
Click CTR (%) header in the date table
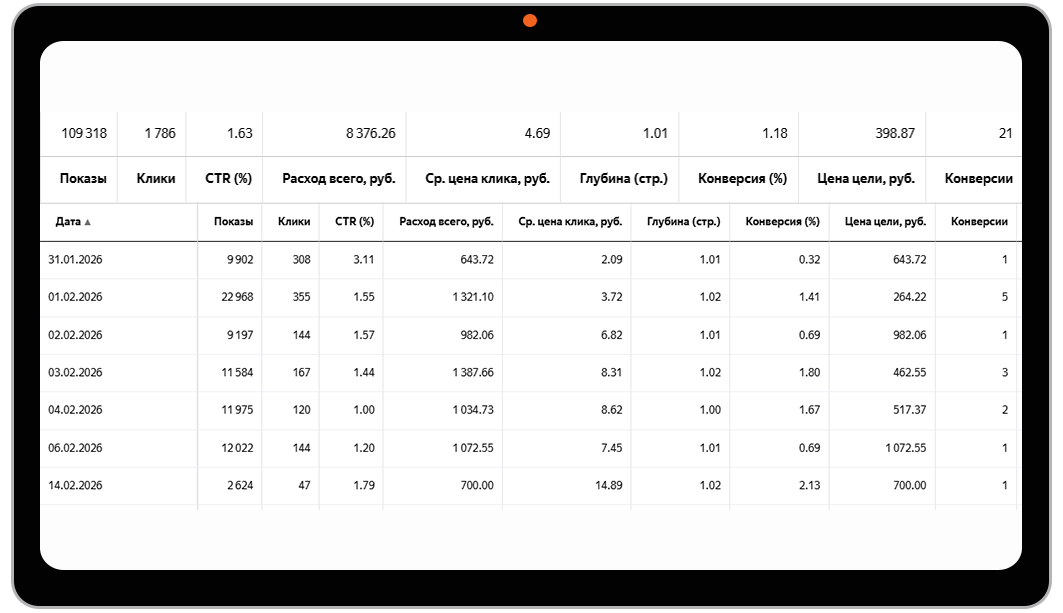[x=354, y=222]
